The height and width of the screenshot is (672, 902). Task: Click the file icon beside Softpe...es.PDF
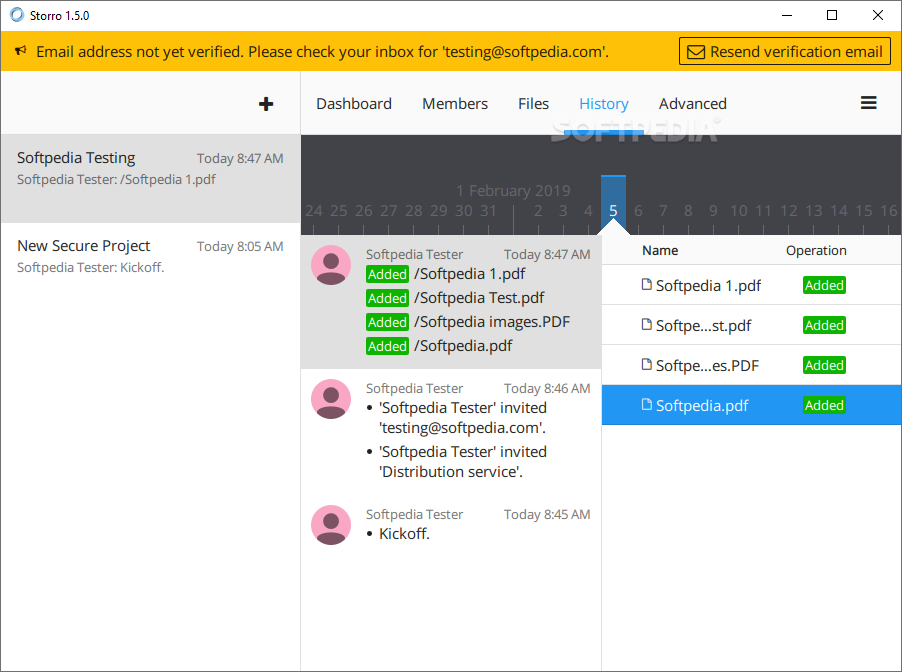[x=647, y=364]
